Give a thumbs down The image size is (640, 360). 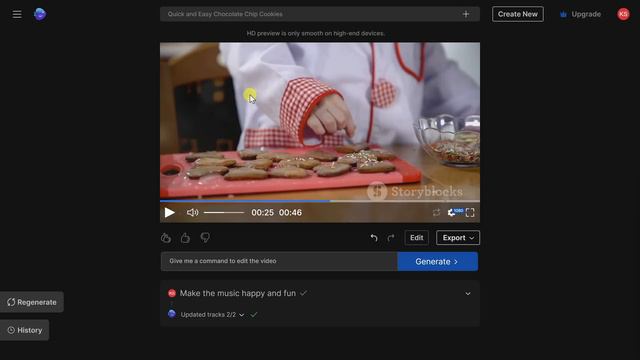tap(205, 238)
